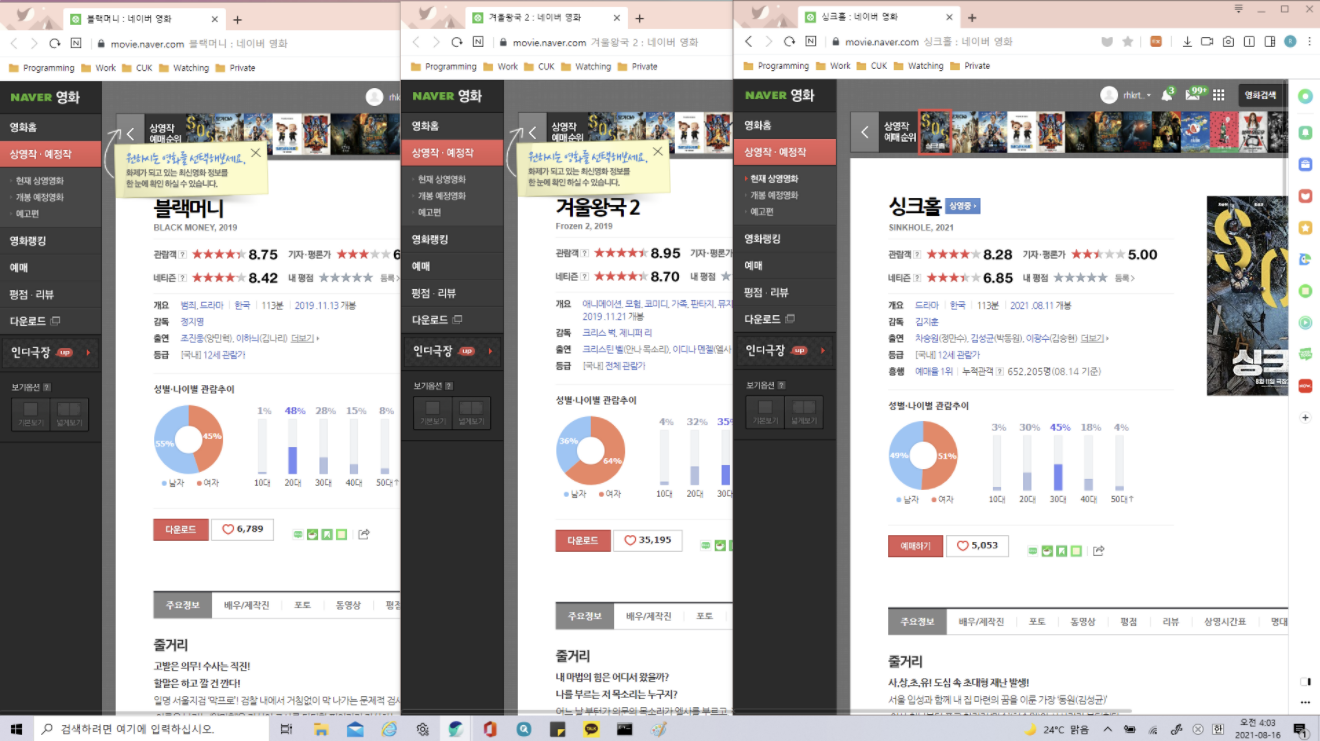Click the plus icon in the right sidebar panel
Image resolution: width=1320 pixels, height=741 pixels.
pos(1305,417)
